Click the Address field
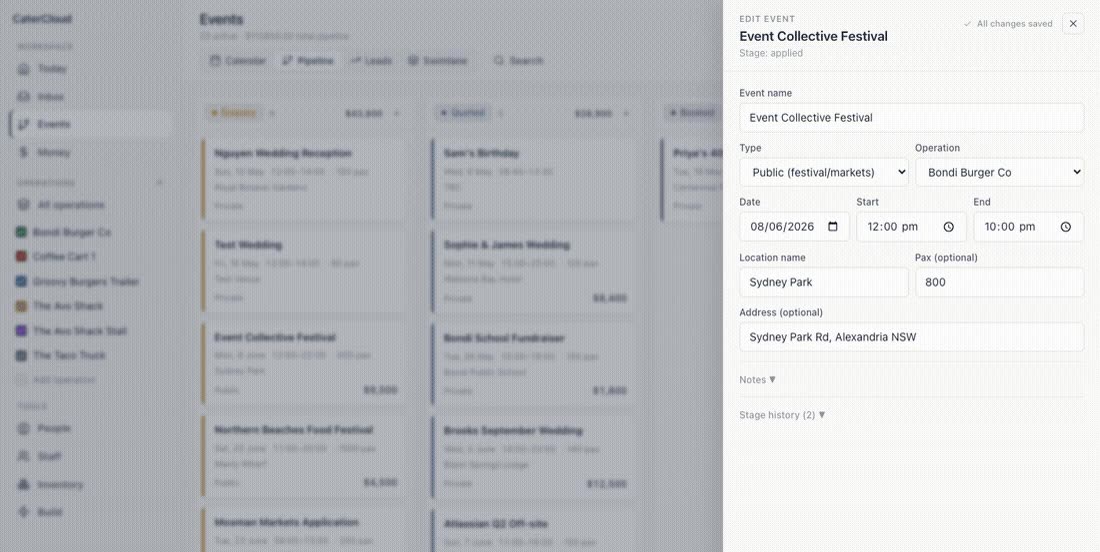Image resolution: width=1100 pixels, height=552 pixels. click(911, 337)
